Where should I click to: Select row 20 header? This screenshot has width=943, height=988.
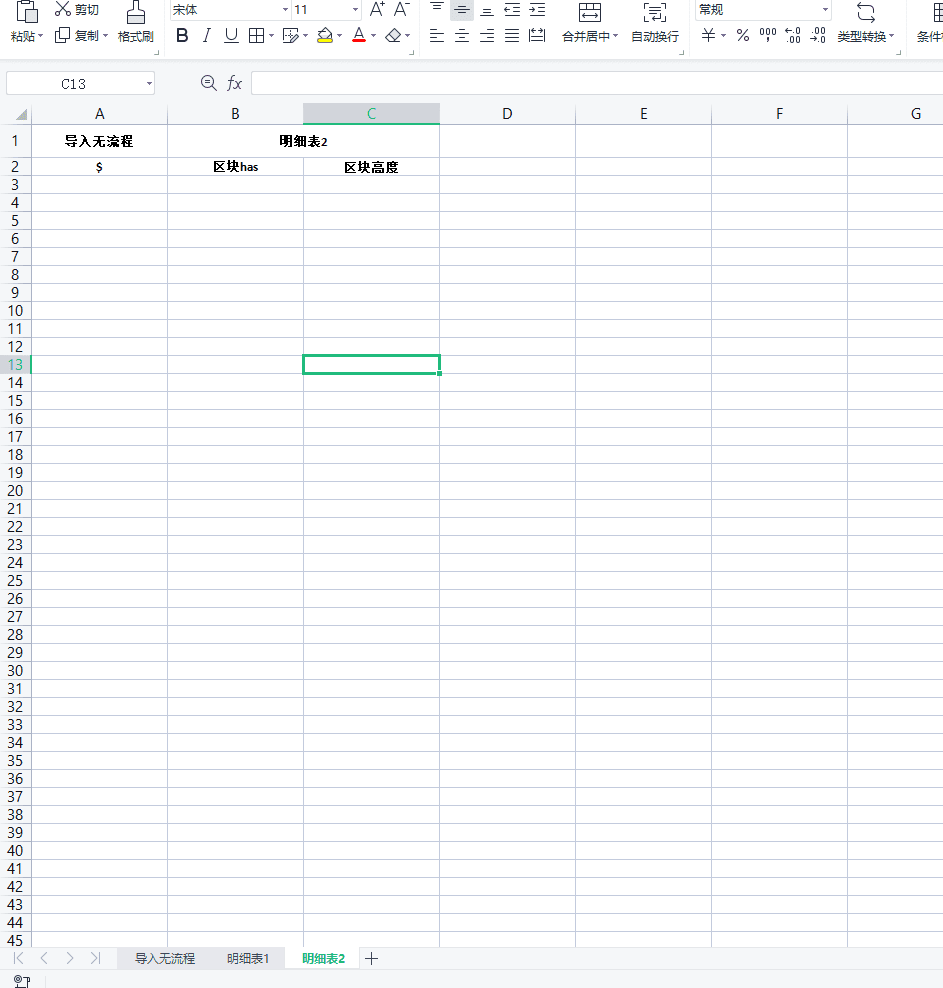(15, 491)
